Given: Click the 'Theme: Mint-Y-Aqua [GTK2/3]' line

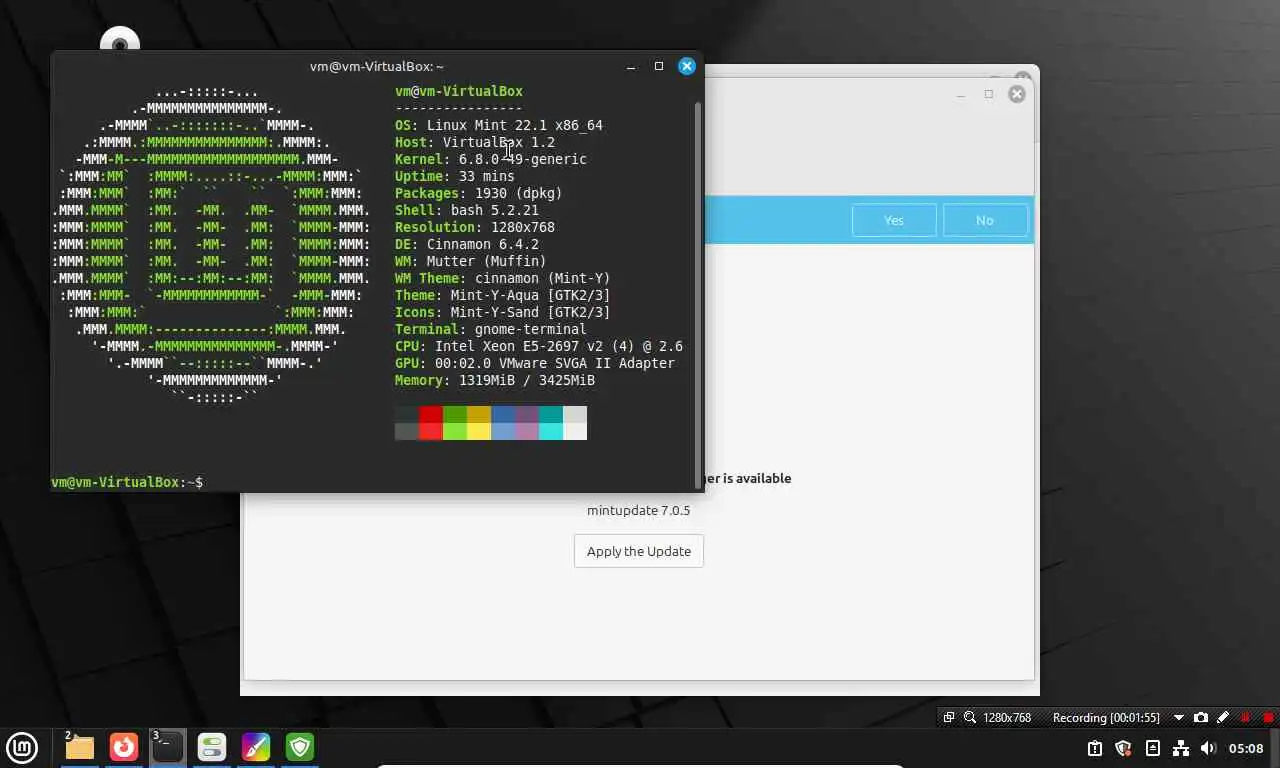Looking at the screenshot, I should (x=503, y=295).
